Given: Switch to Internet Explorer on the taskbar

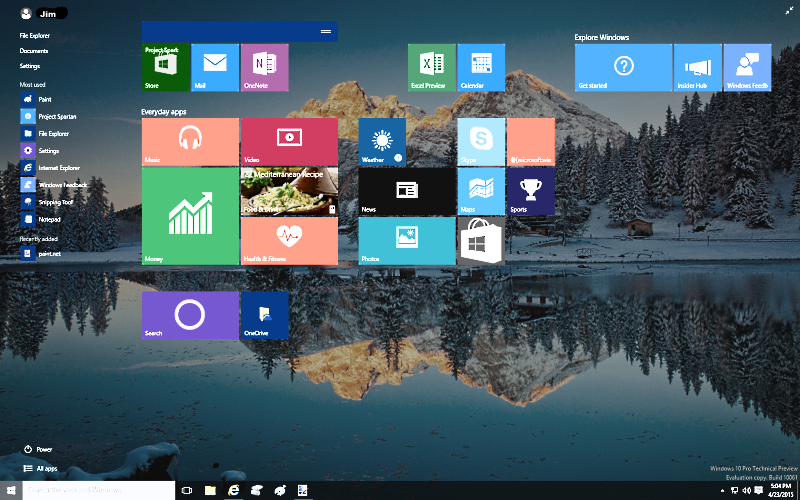Looking at the screenshot, I should pyautogui.click(x=234, y=490).
